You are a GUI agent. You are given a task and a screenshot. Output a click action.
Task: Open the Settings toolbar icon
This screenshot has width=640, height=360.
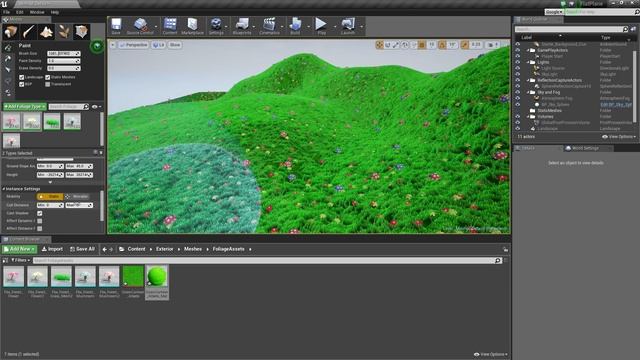216,26
